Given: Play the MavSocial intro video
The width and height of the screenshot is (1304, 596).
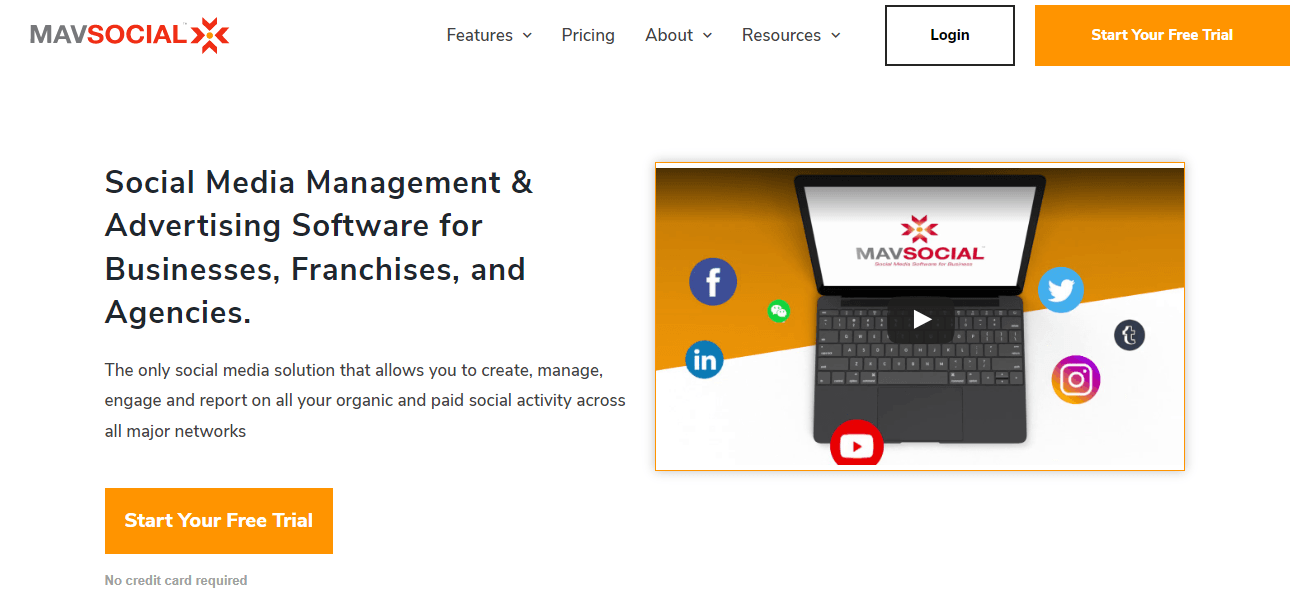Looking at the screenshot, I should (921, 319).
